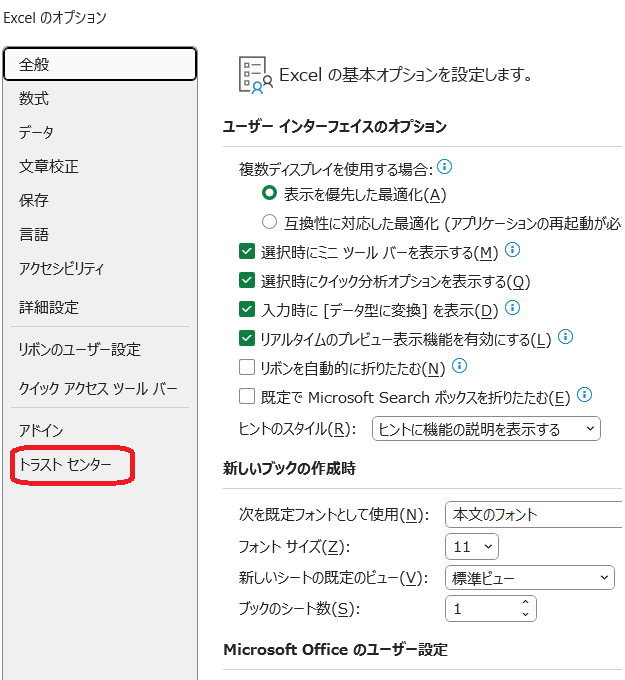The width and height of the screenshot is (625, 680).
Task: Increase ブックのシート数 with up arrow
Action: [525, 602]
